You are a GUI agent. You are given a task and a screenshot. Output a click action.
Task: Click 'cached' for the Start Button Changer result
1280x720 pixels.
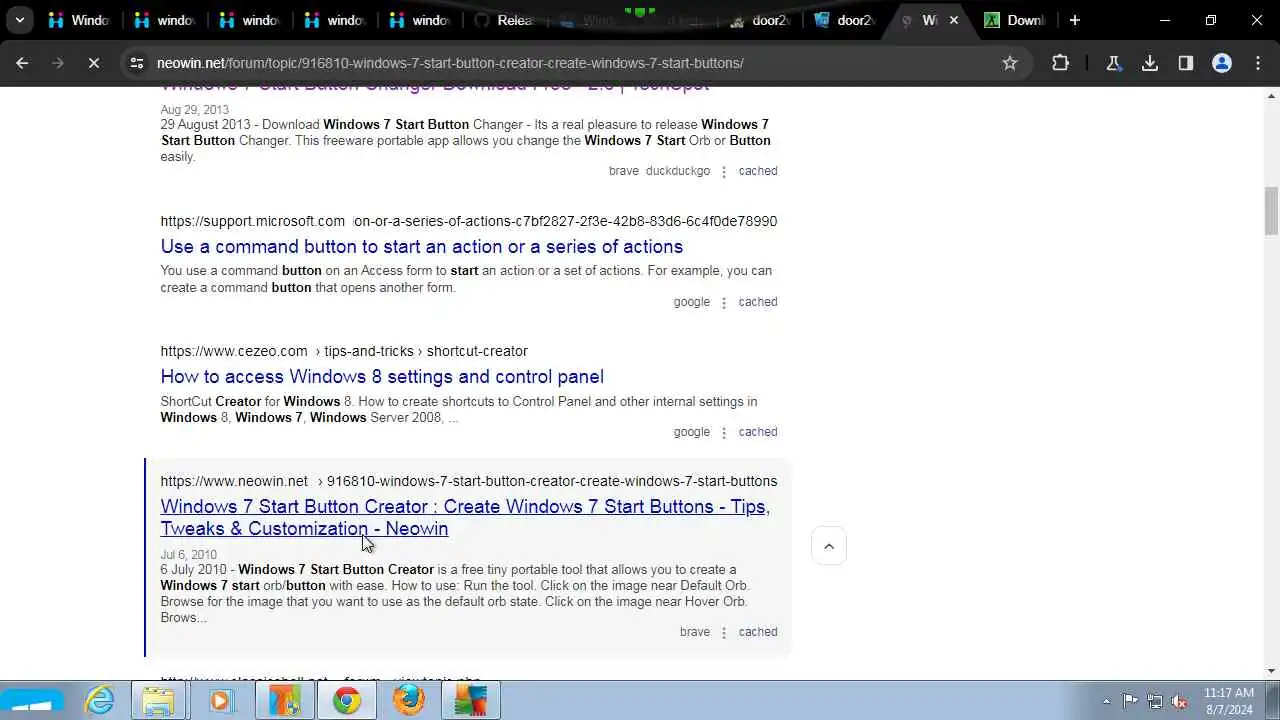(758, 171)
